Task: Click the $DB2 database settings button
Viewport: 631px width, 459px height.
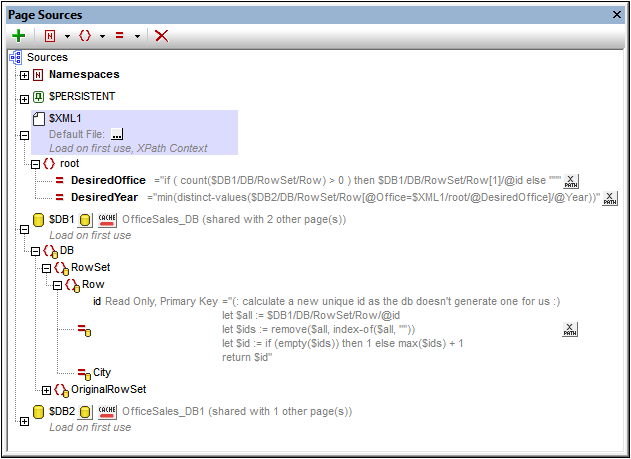Action: click(85, 412)
